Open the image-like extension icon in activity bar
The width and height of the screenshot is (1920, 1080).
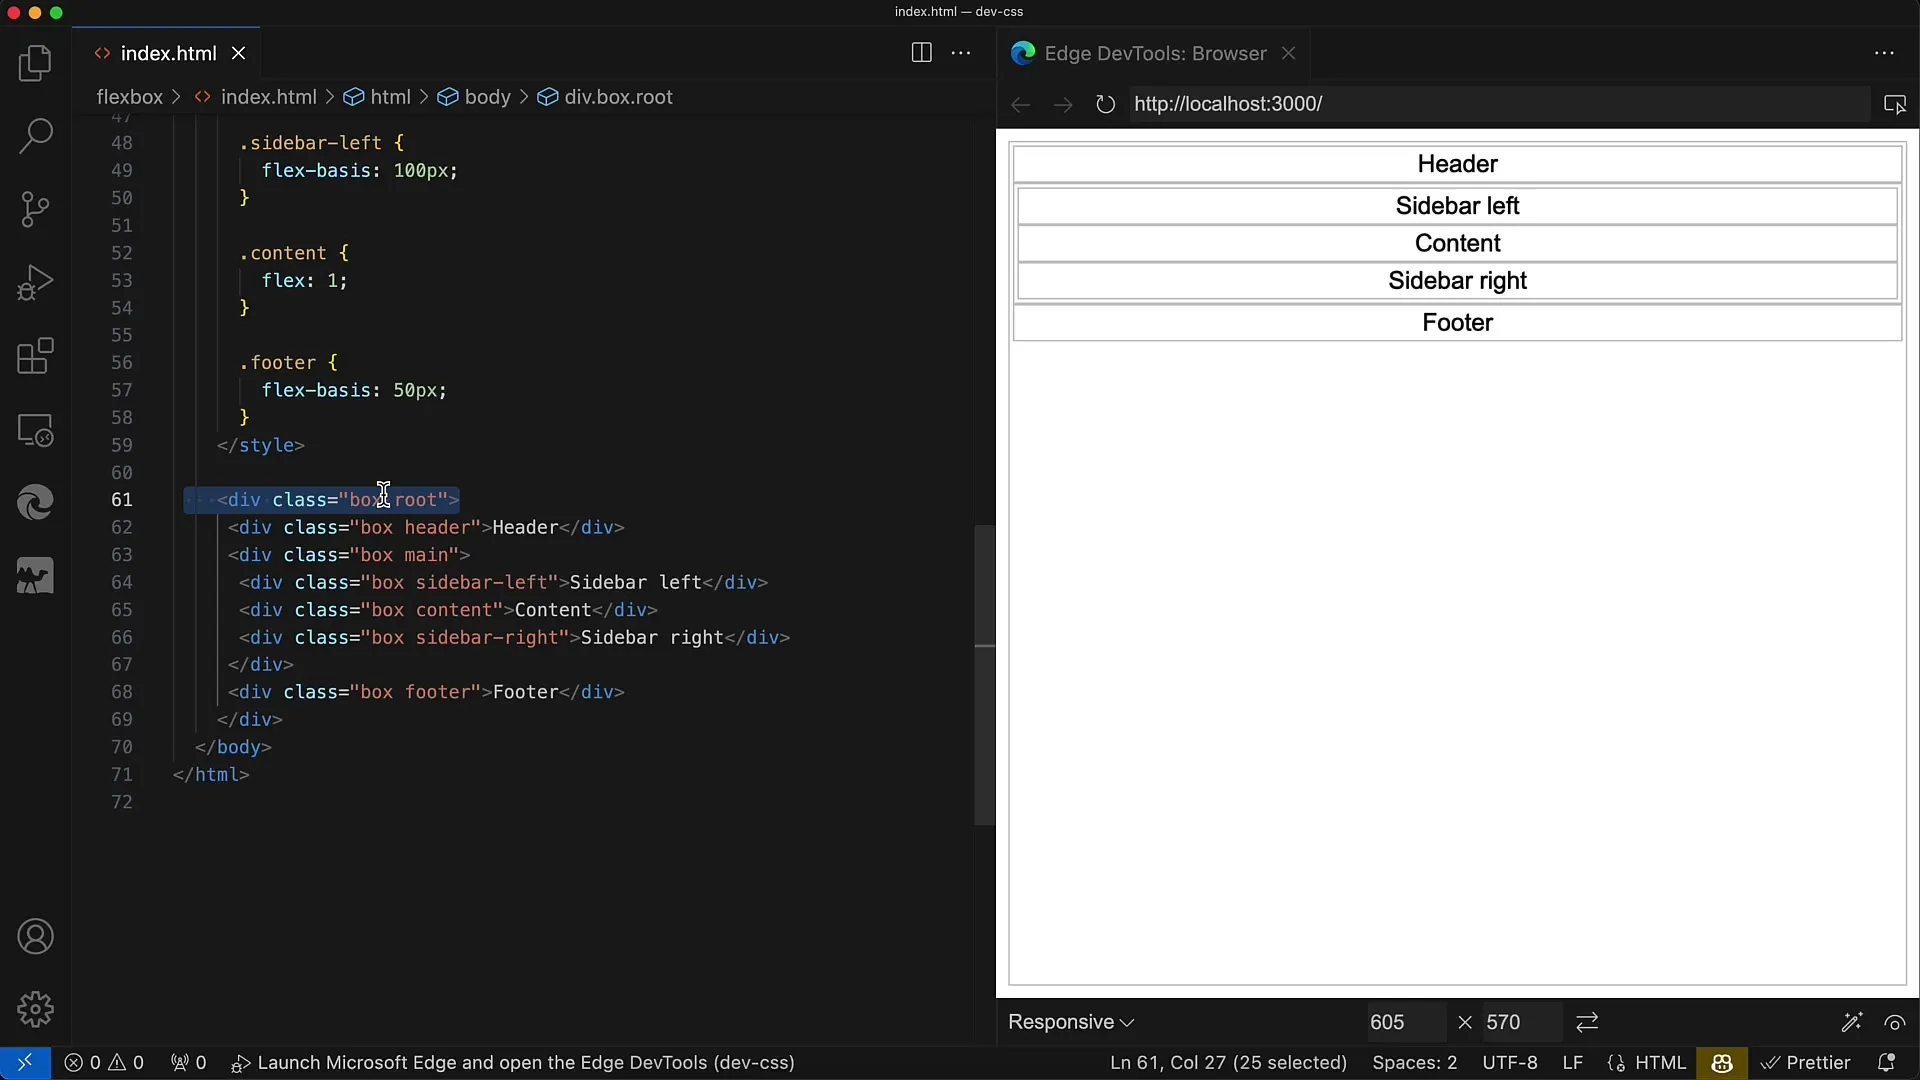point(35,576)
